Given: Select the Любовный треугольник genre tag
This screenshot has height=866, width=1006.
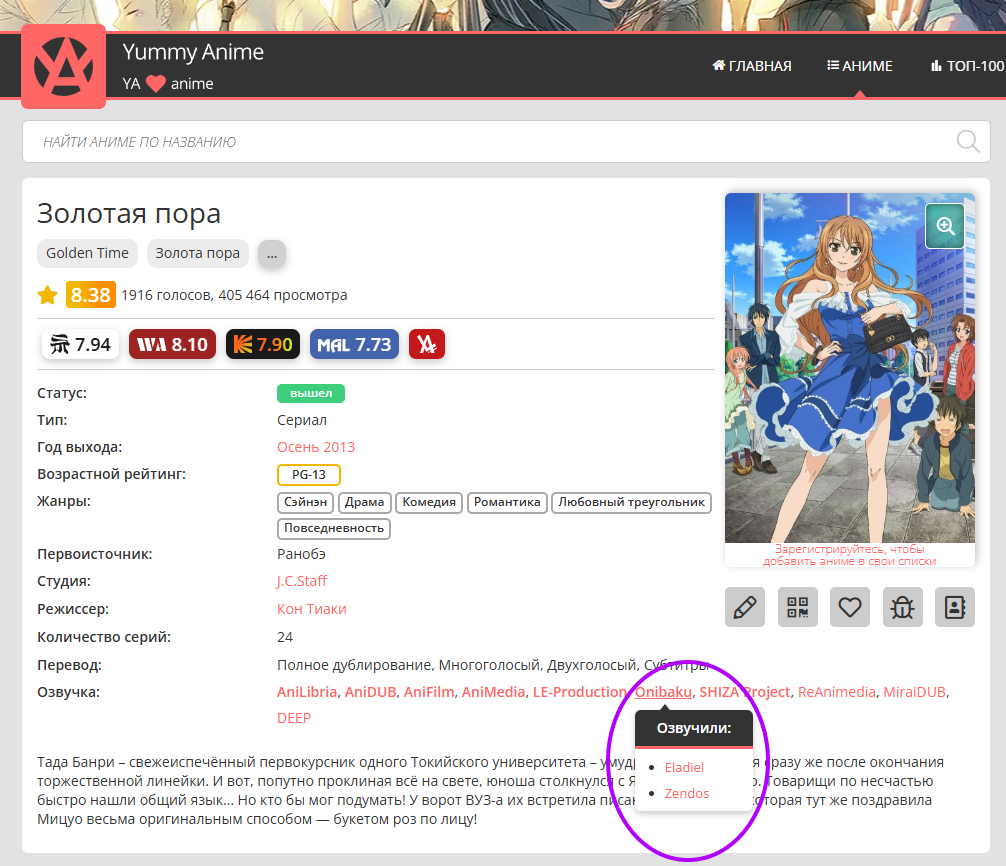Looking at the screenshot, I should click(x=631, y=502).
